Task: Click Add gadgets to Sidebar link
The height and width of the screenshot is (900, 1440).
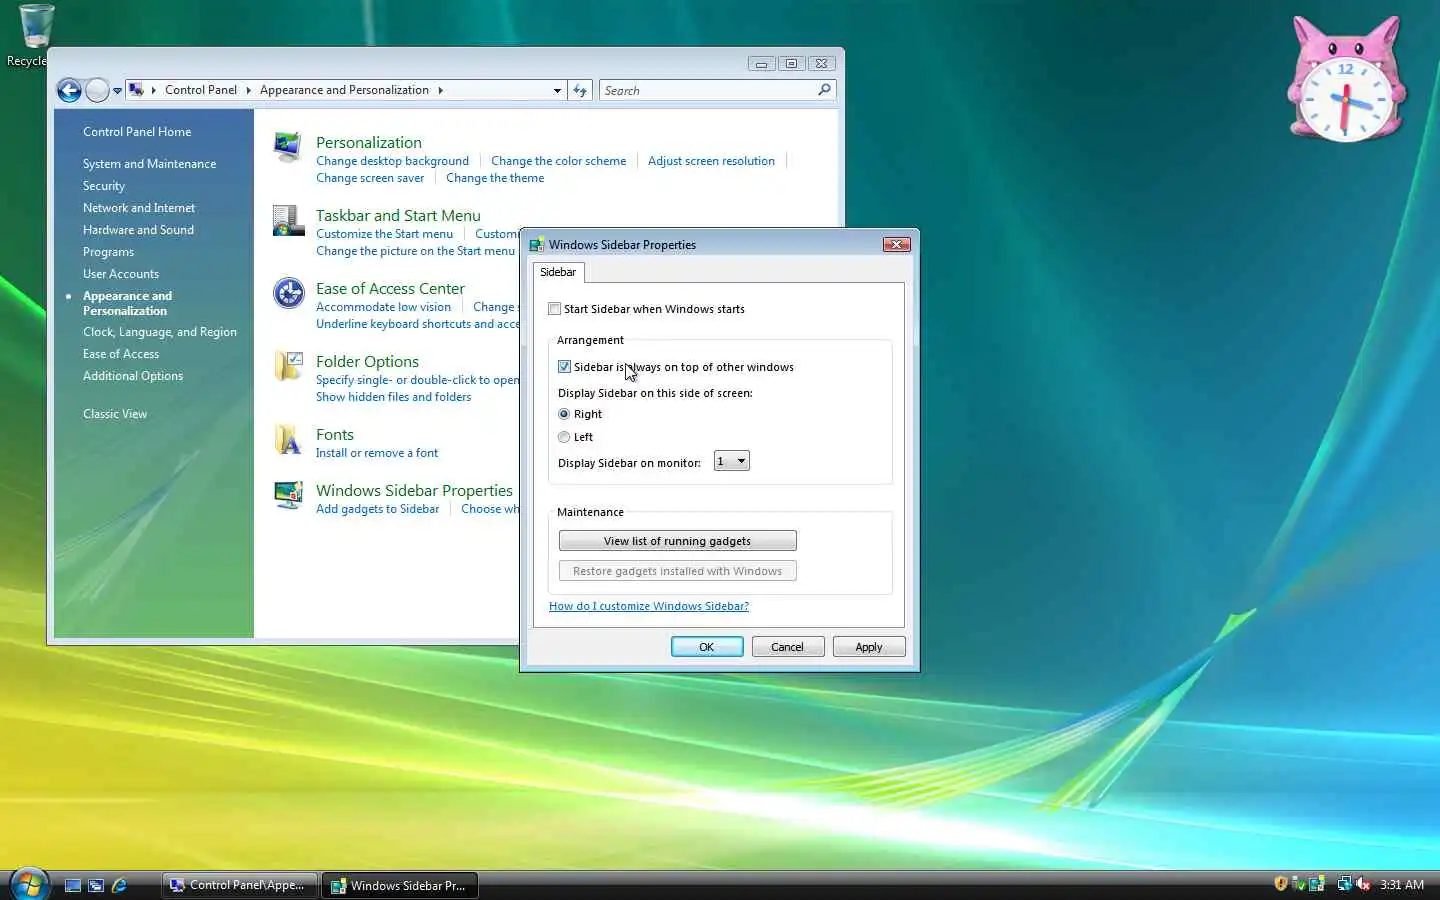Action: tap(377, 509)
